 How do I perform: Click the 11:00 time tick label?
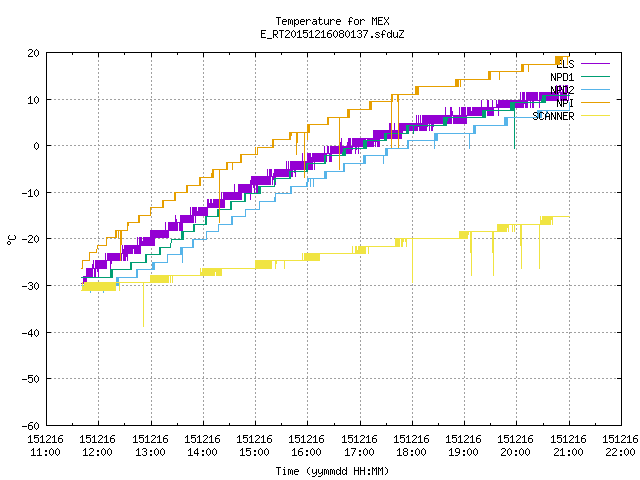click(46, 452)
